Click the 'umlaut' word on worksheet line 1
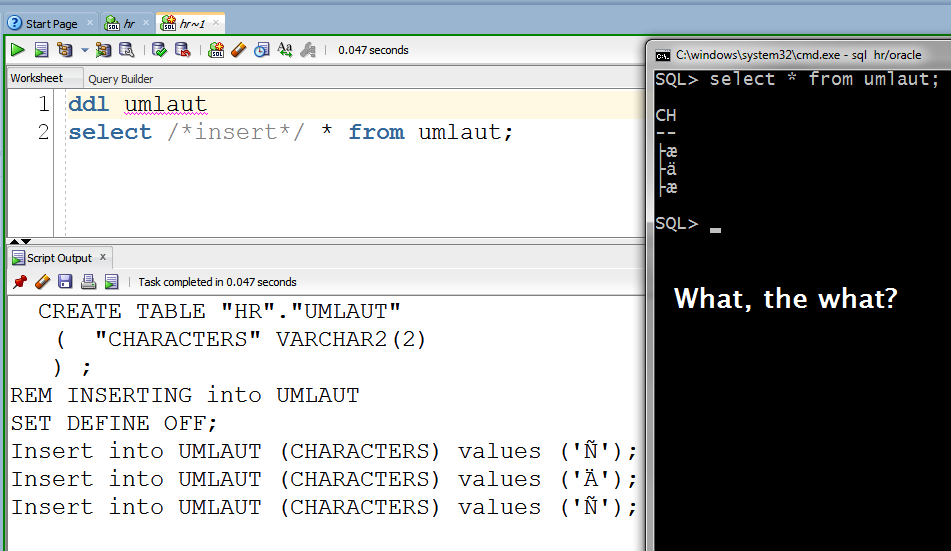This screenshot has width=951, height=551. tap(166, 104)
